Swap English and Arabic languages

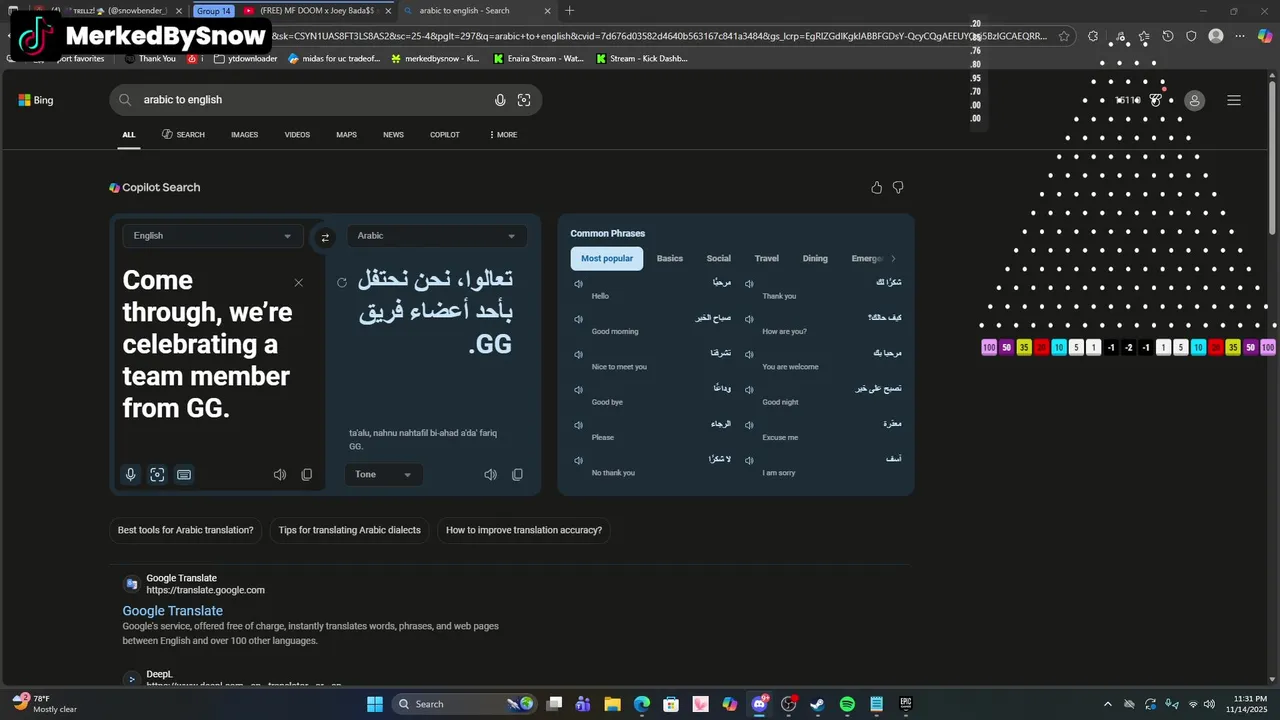(325, 237)
